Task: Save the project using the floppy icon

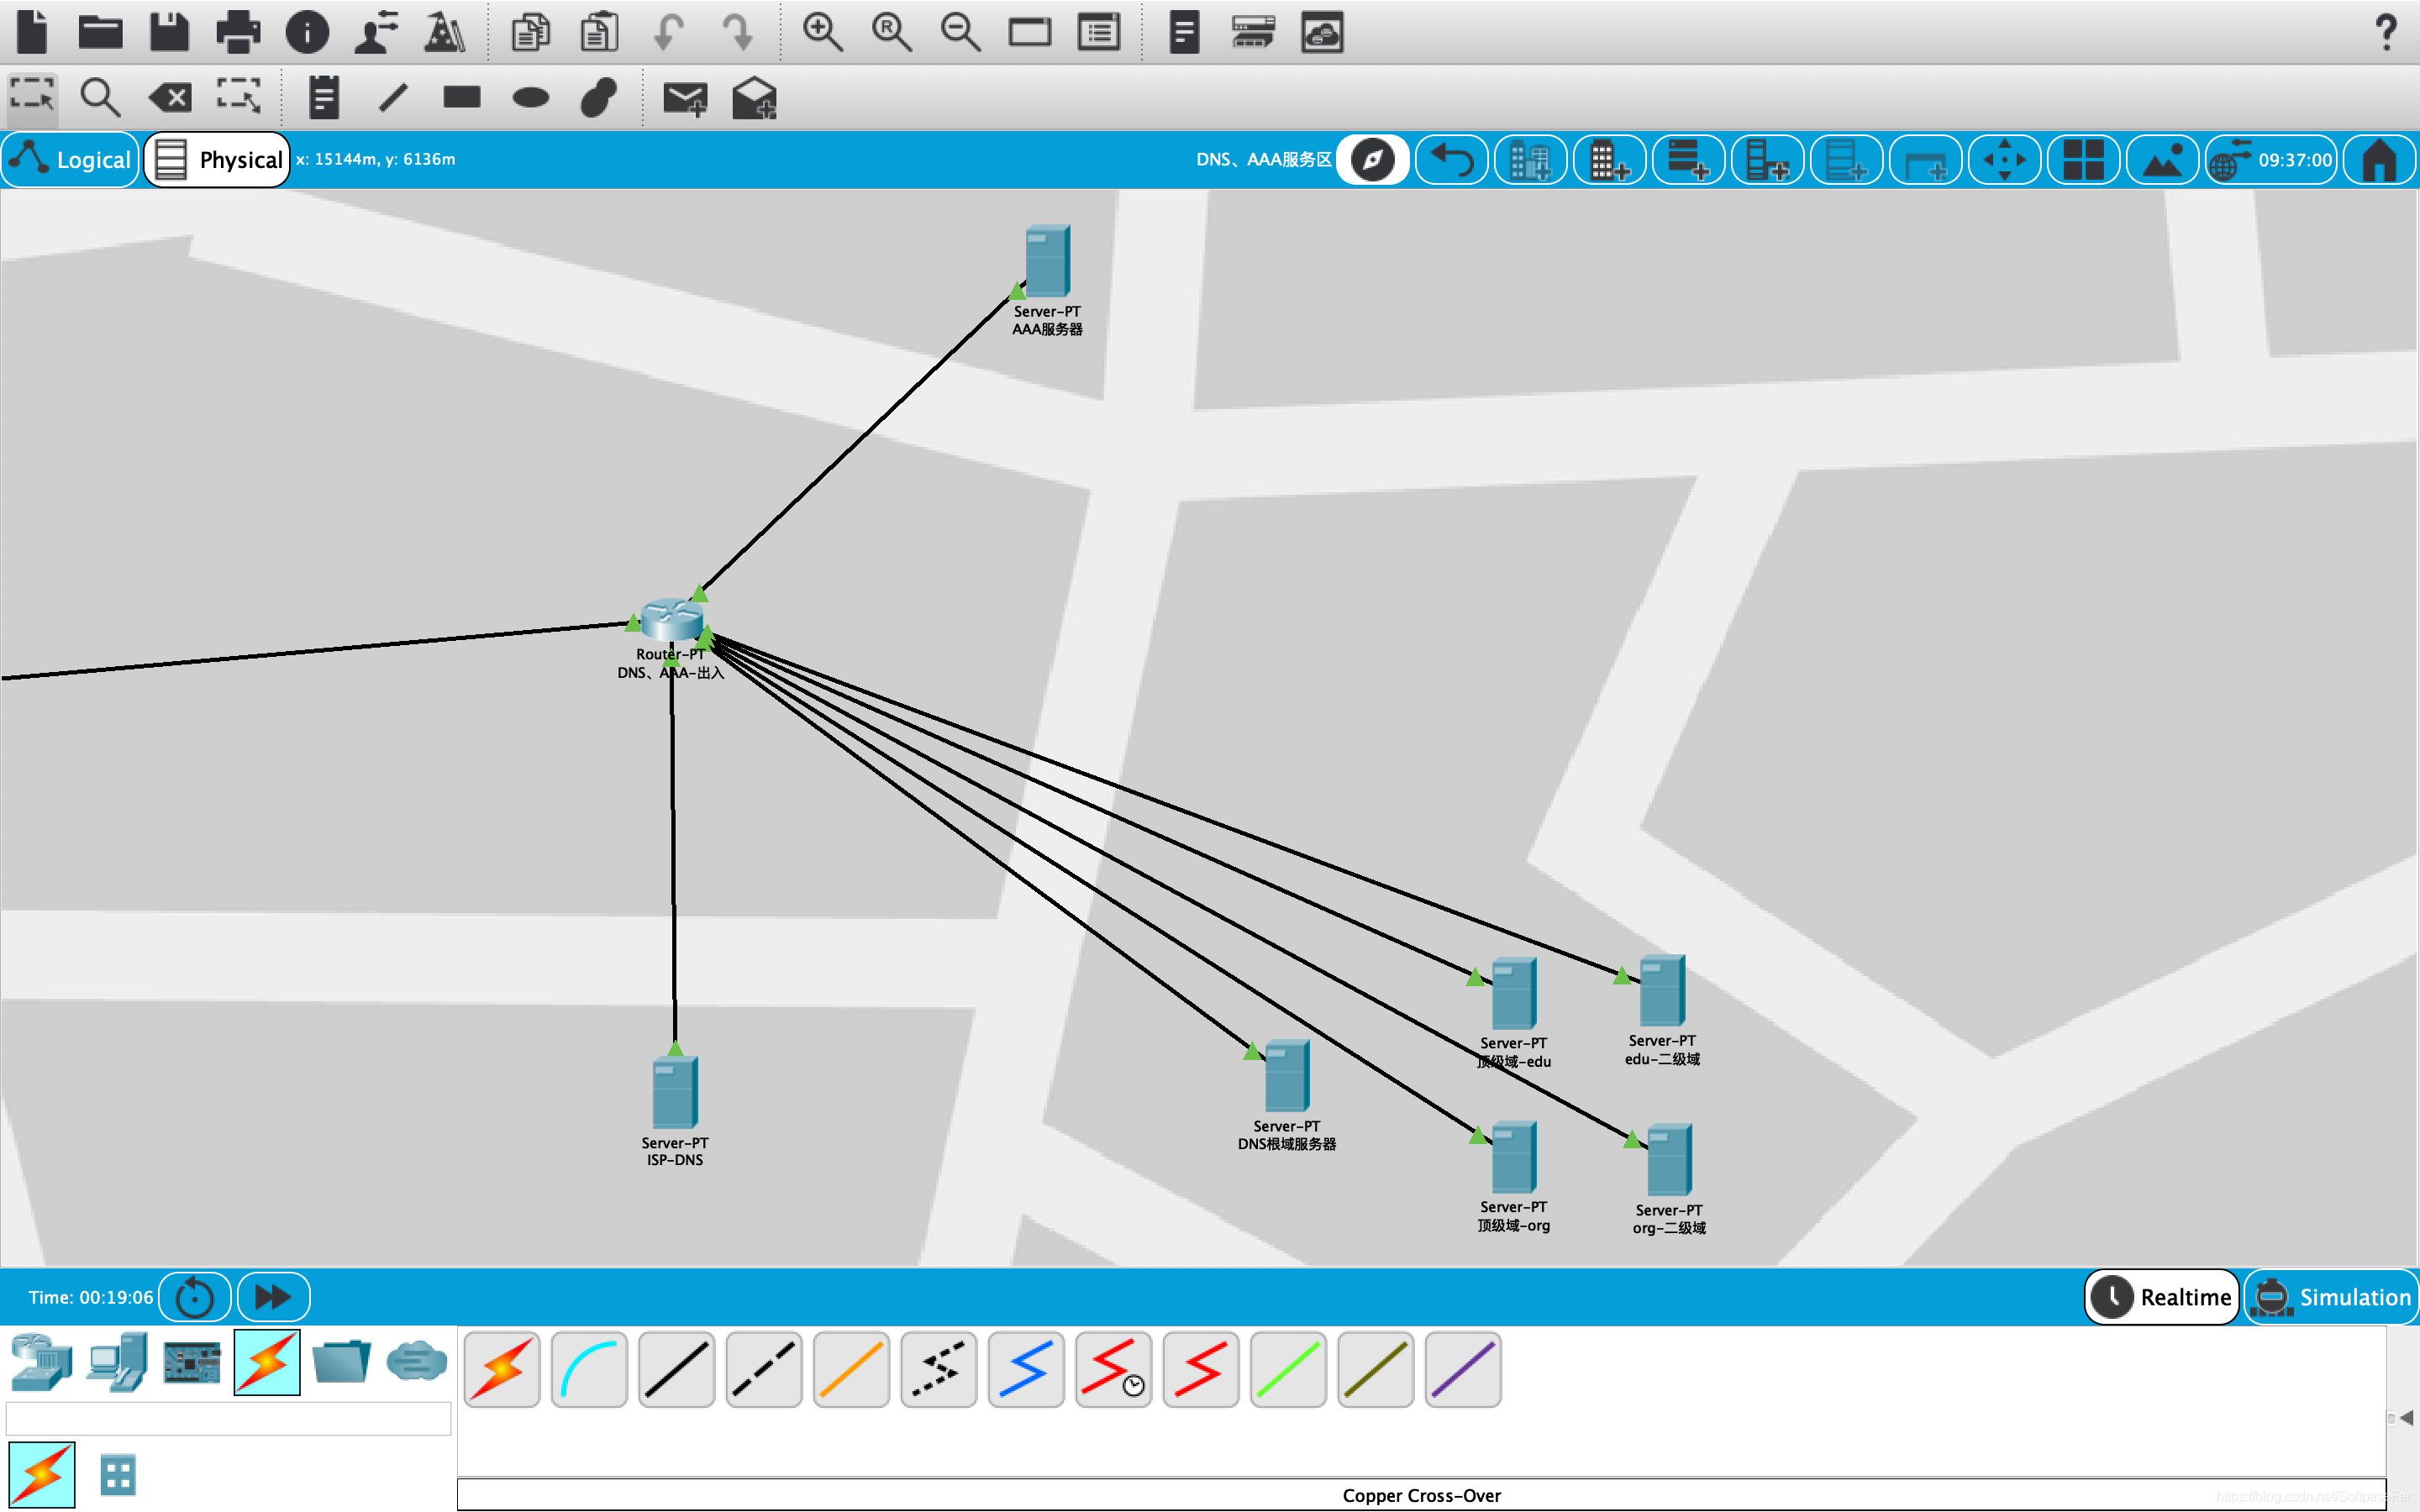Action: [x=169, y=32]
